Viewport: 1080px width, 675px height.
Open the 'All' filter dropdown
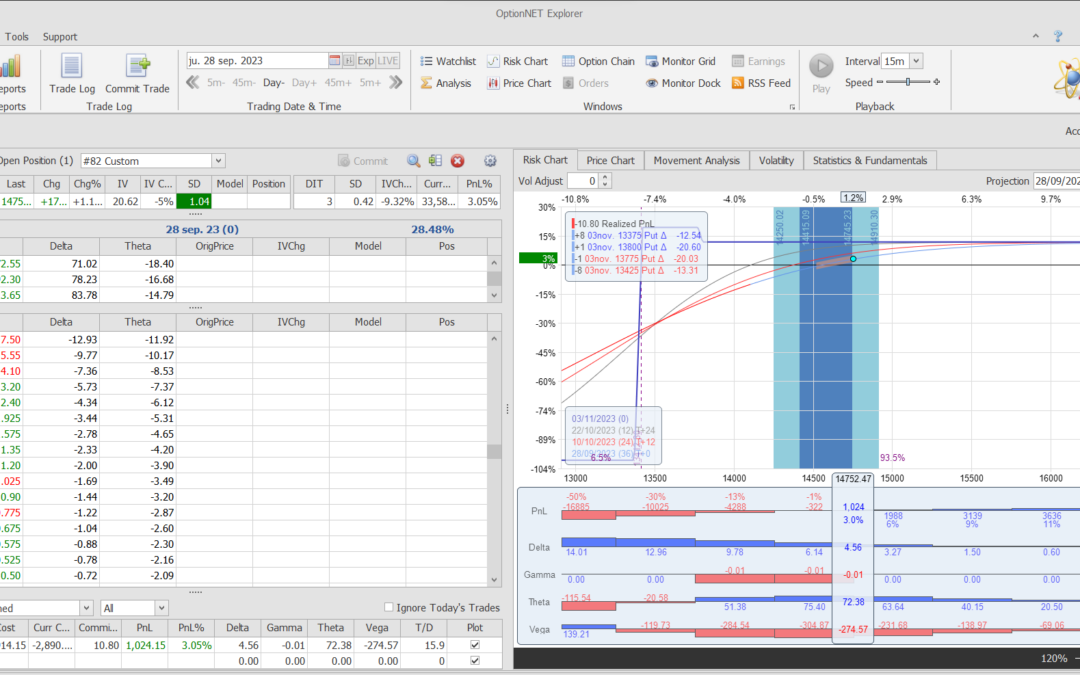pyautogui.click(x=161, y=608)
